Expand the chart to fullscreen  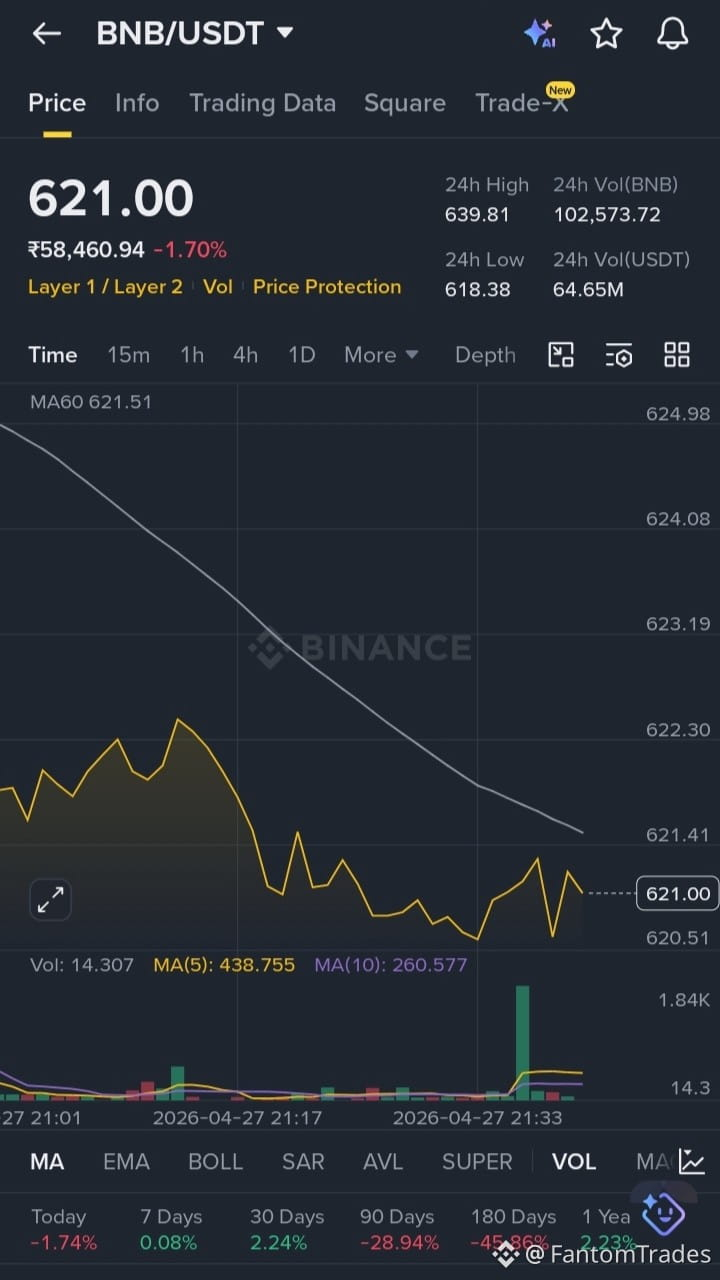pos(50,900)
